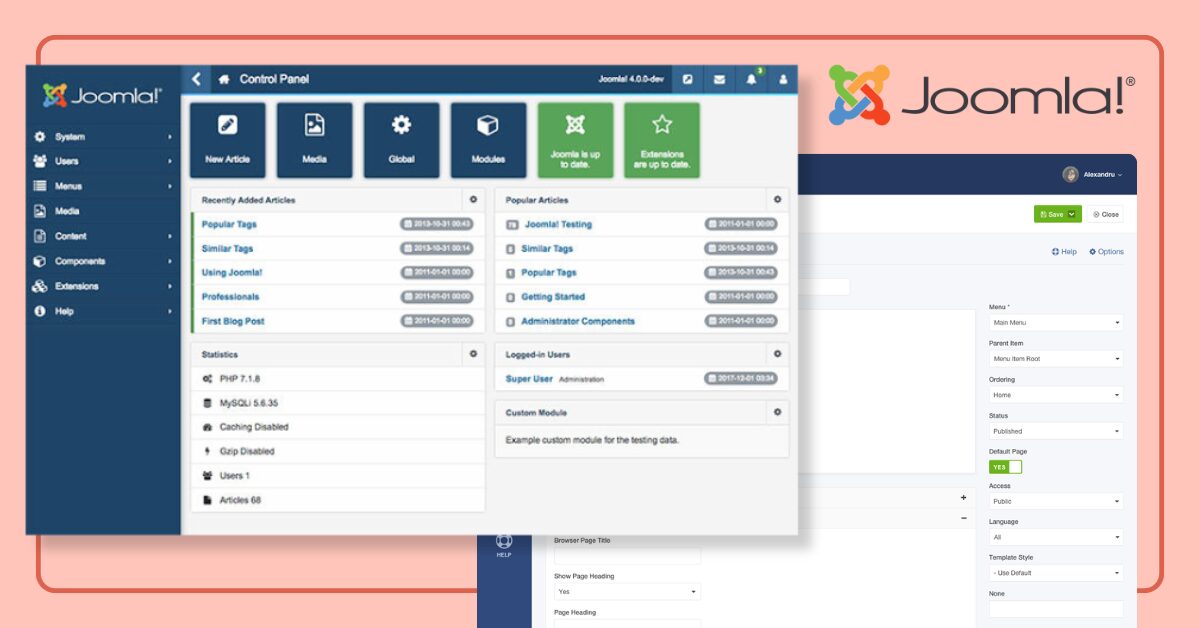1200x628 pixels.
Task: Click in the Browser Page Title field
Action: tap(627, 556)
